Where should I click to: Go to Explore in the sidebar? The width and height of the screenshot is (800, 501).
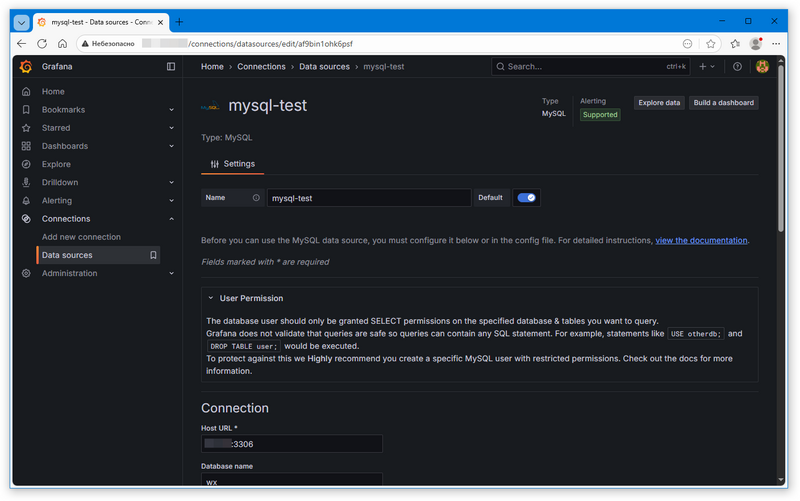click(x=56, y=164)
